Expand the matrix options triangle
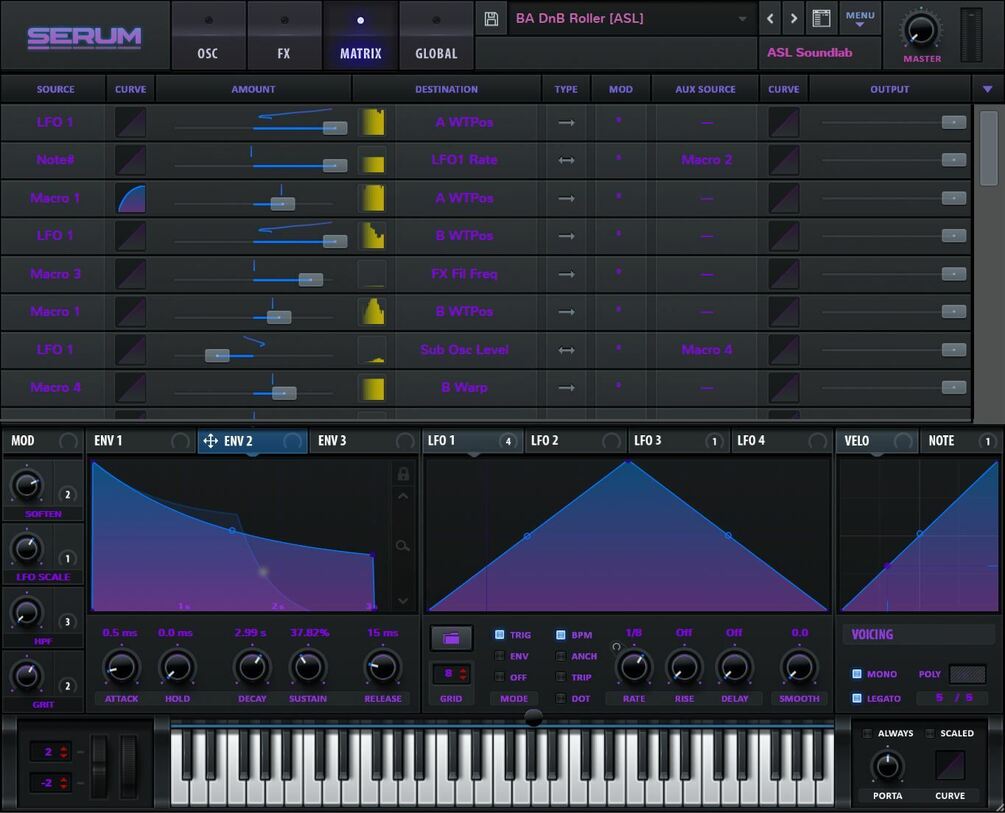Image resolution: width=1005 pixels, height=813 pixels. pos(988,89)
